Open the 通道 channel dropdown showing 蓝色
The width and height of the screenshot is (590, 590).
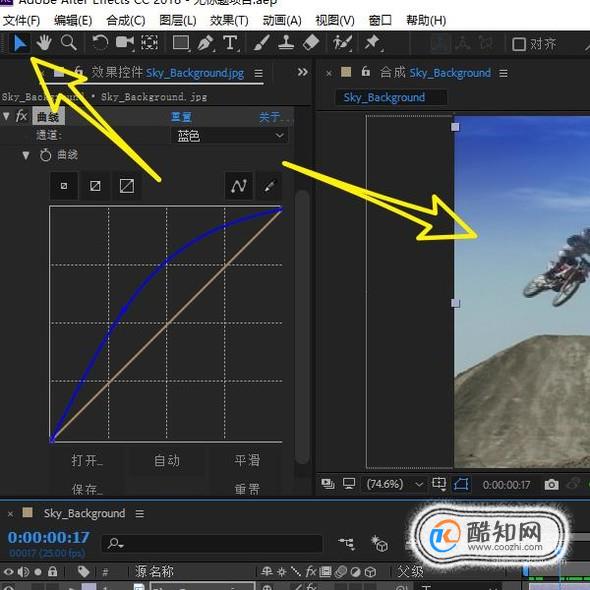click(x=230, y=135)
